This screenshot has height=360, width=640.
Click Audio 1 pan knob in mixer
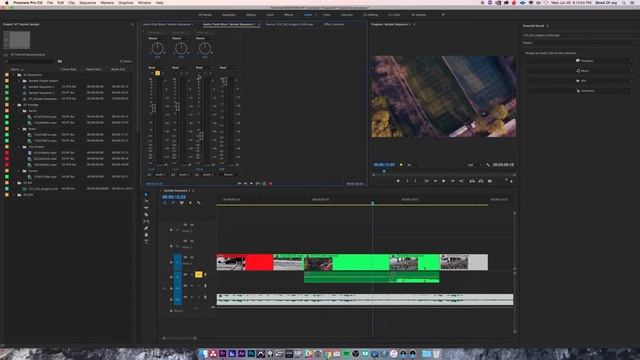(157, 49)
